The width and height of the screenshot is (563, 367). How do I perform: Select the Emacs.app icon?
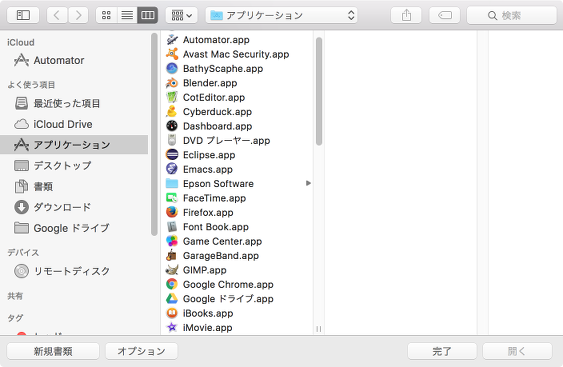(x=172, y=169)
